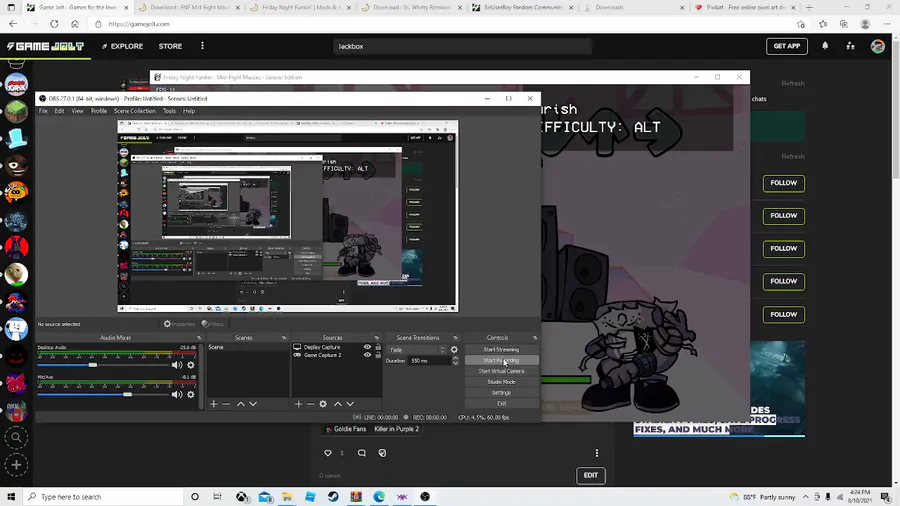Open Game Jolt header more-options dots
The width and height of the screenshot is (900, 506).
click(202, 46)
